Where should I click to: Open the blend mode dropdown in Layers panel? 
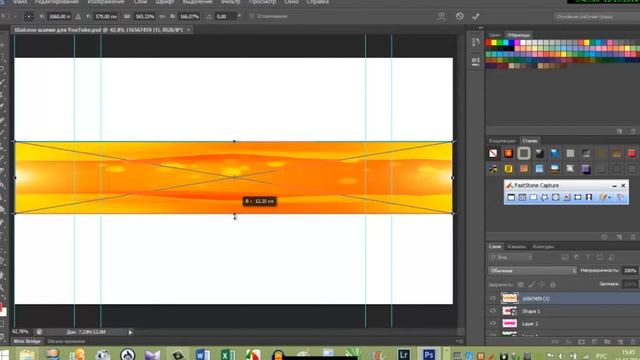(533, 271)
